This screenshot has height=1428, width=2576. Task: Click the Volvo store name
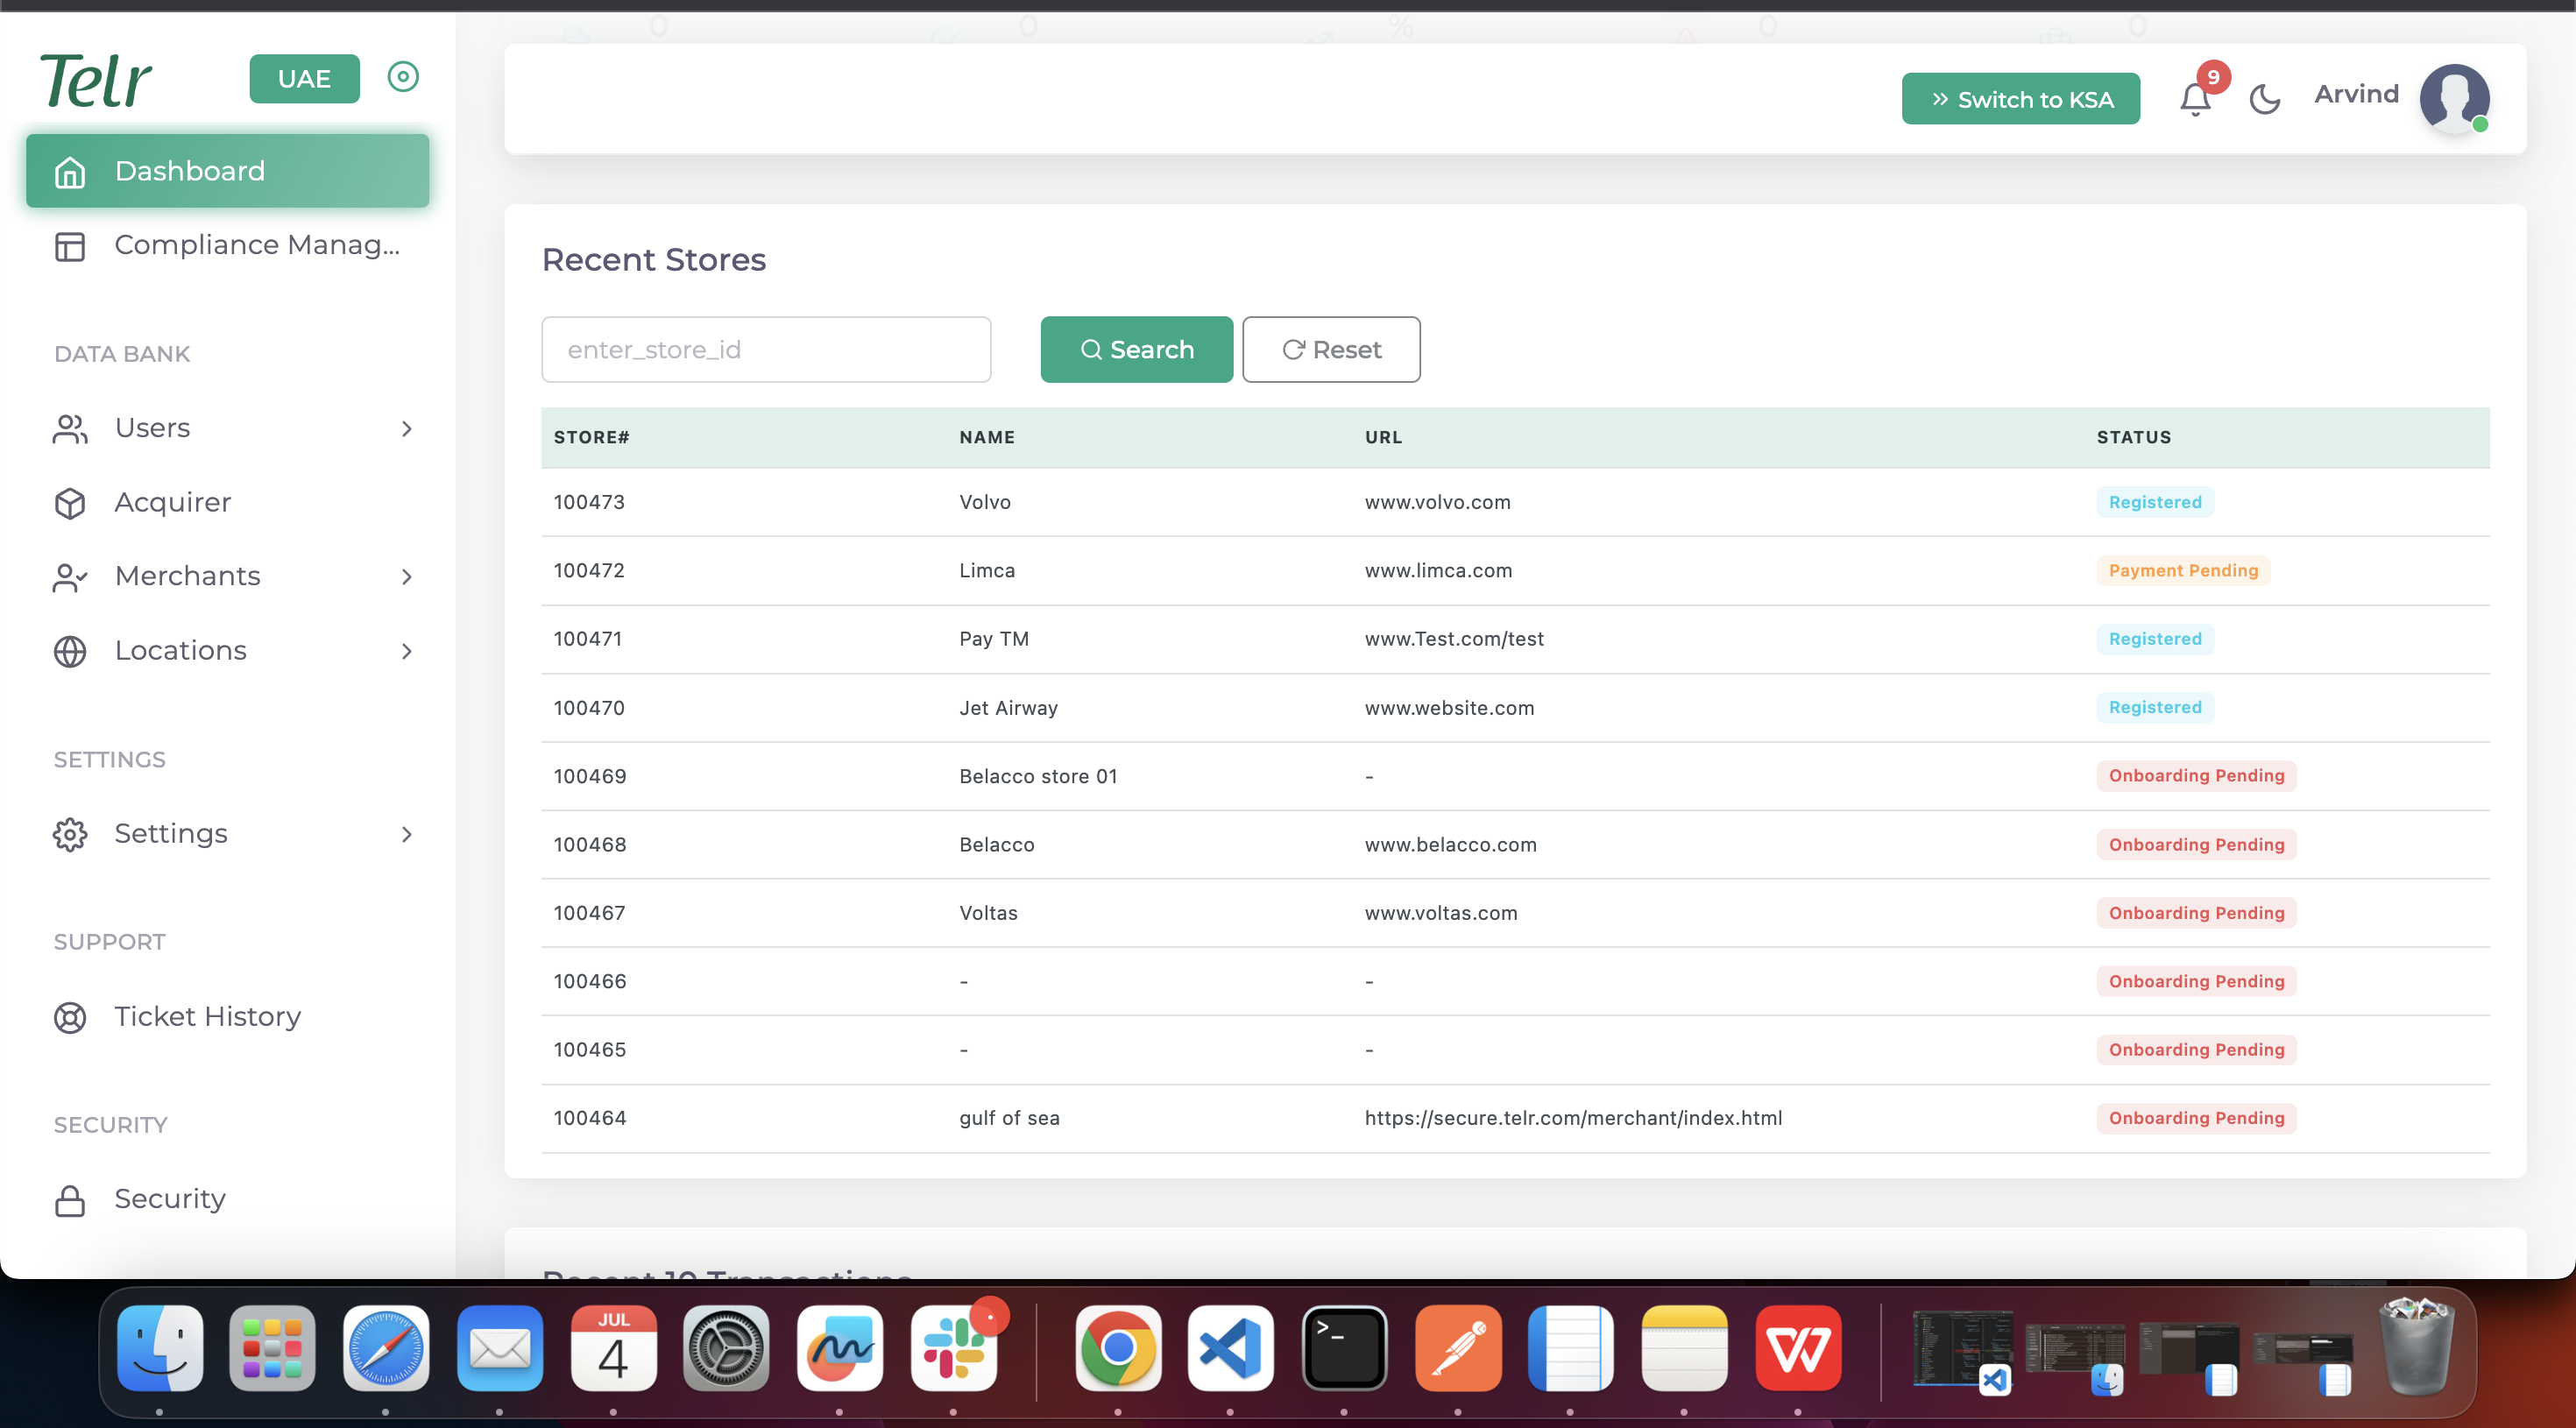click(985, 502)
